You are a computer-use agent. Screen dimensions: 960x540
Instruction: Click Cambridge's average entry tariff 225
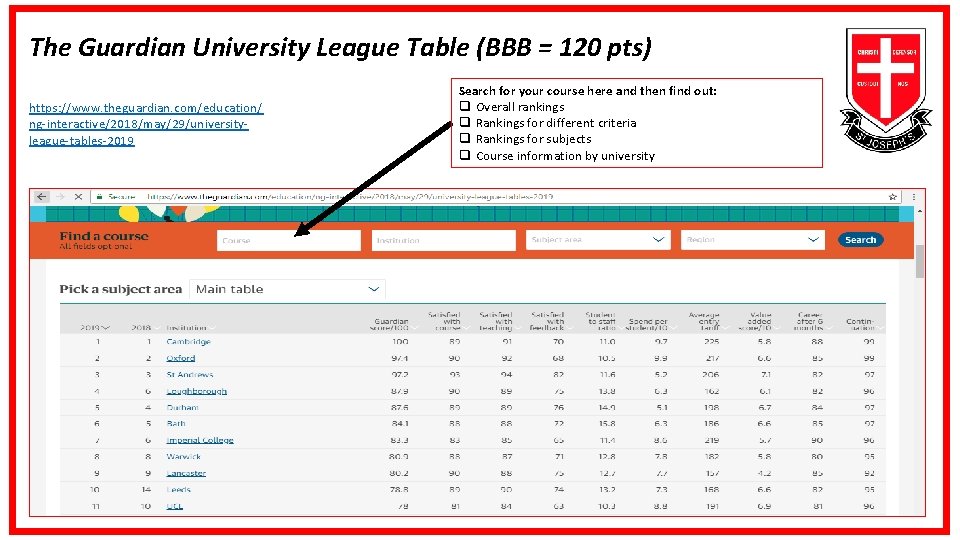(711, 342)
